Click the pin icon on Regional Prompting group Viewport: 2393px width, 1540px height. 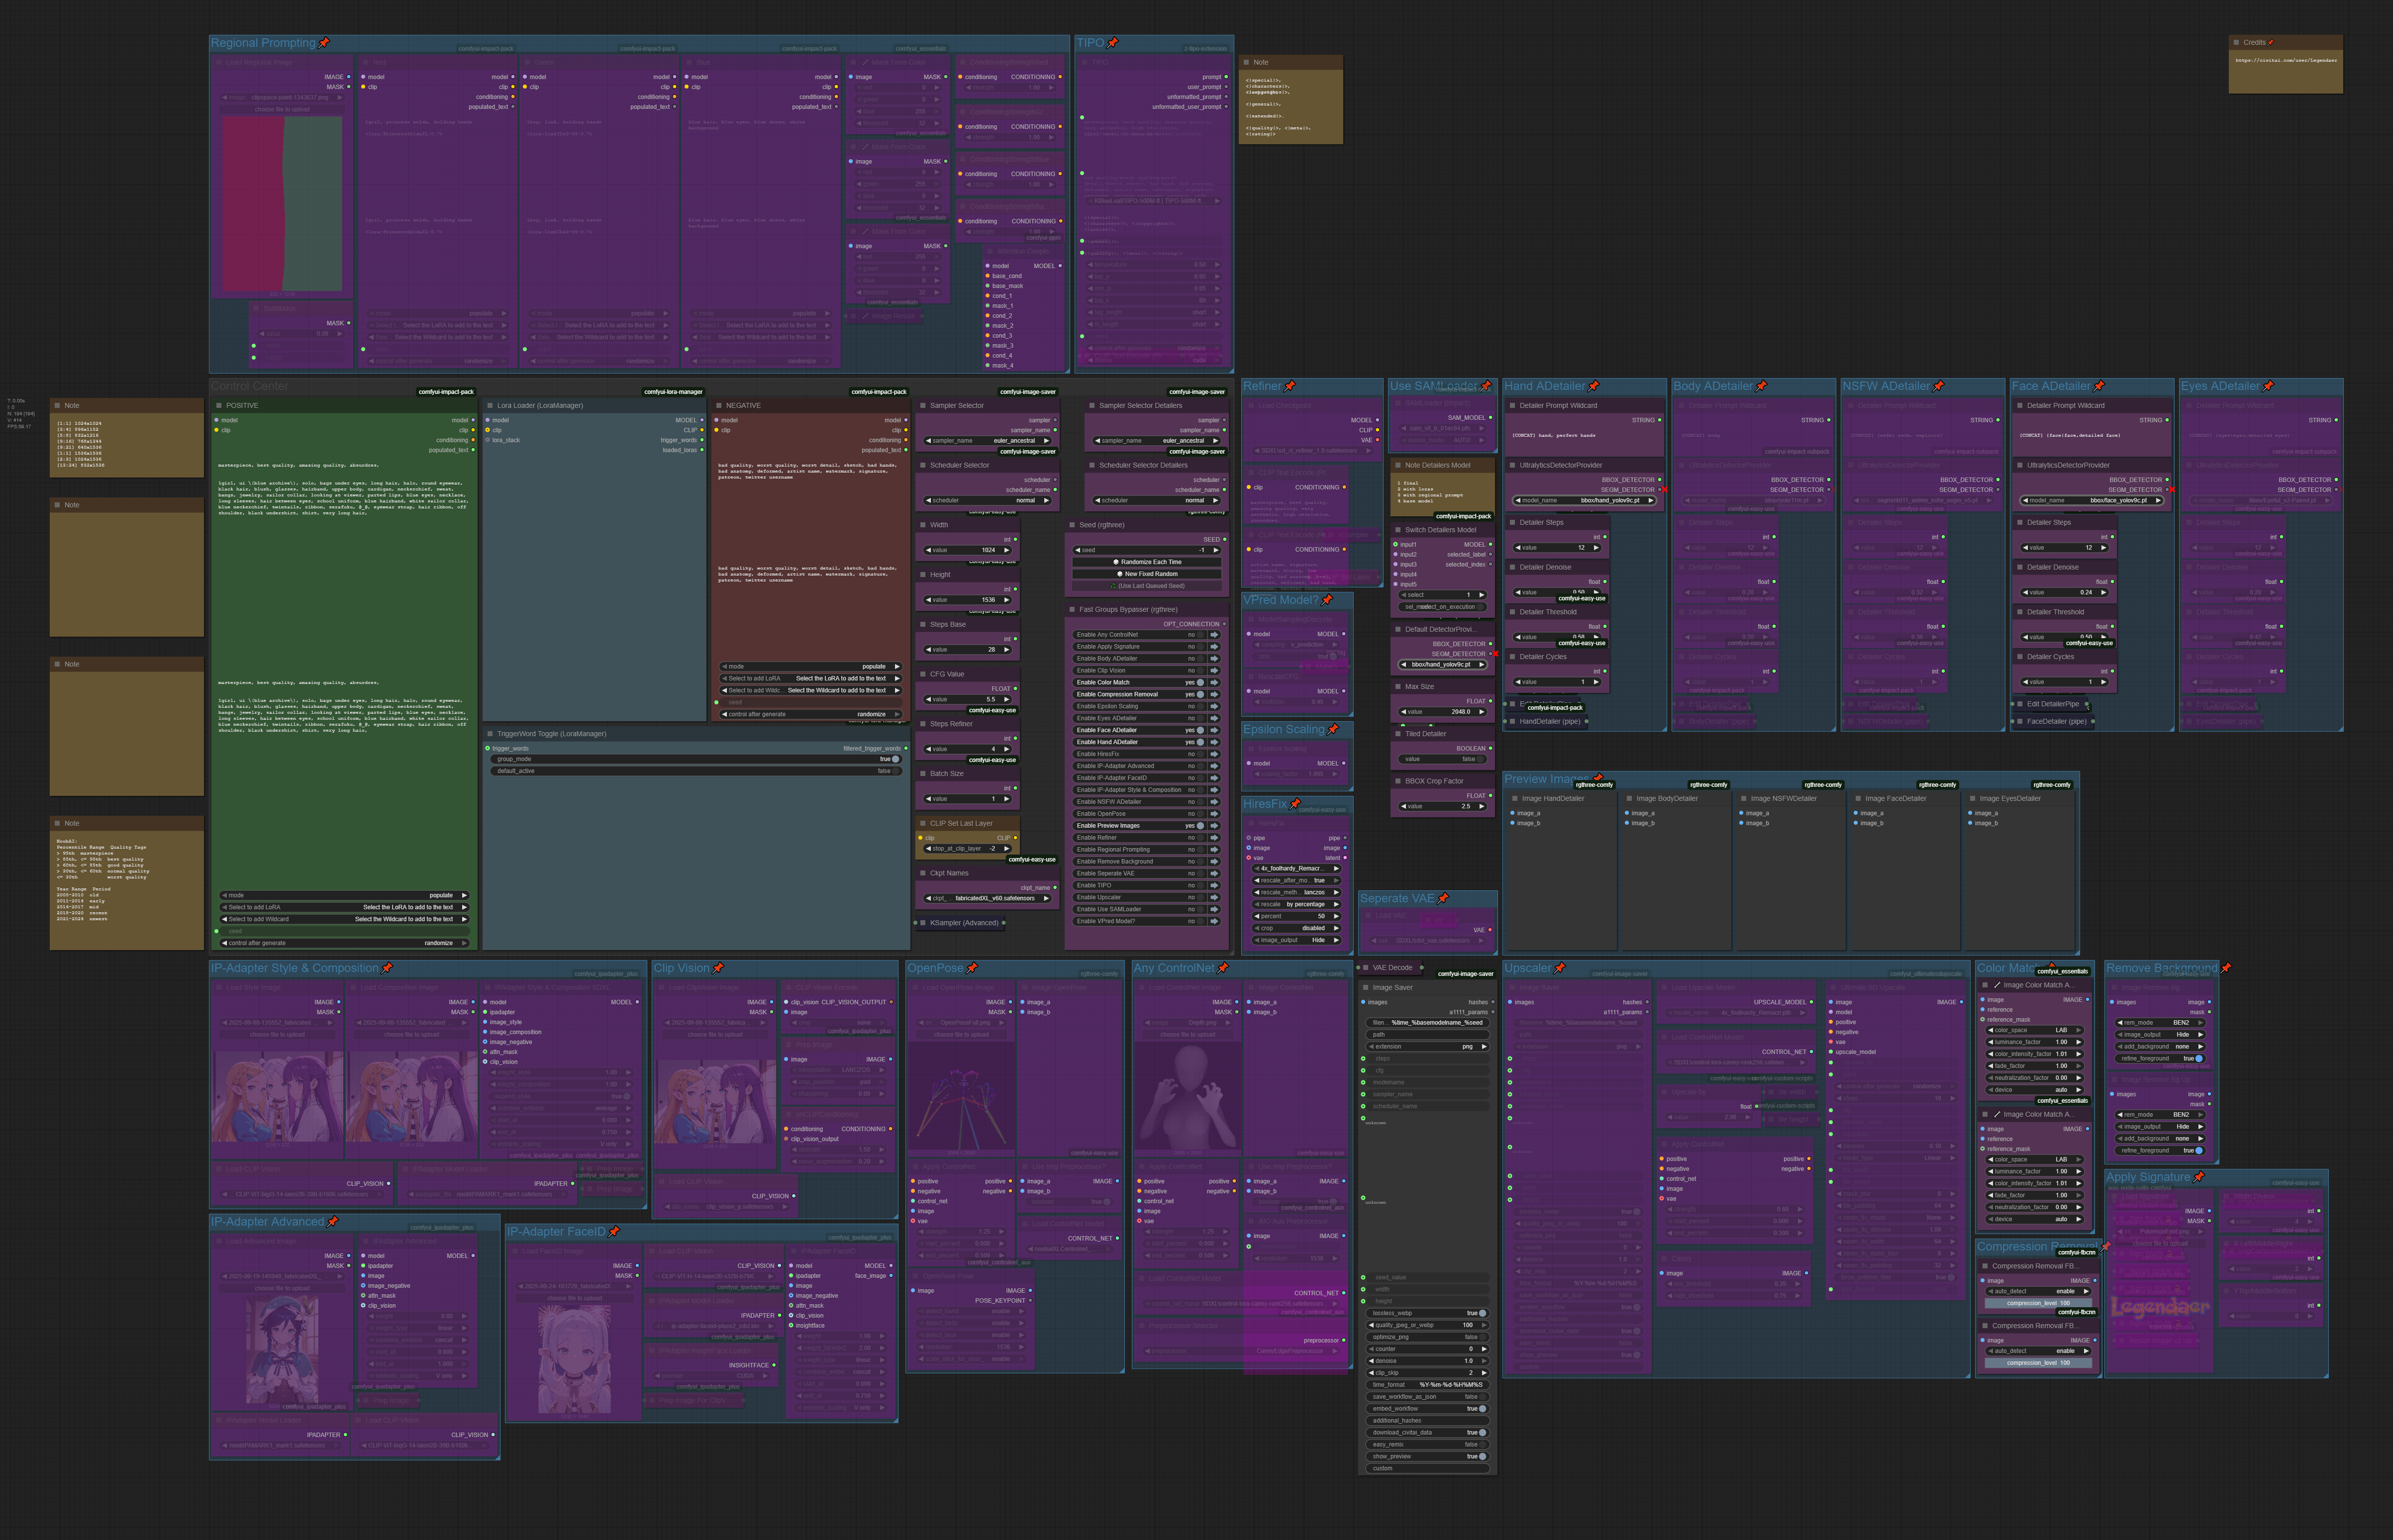(324, 43)
